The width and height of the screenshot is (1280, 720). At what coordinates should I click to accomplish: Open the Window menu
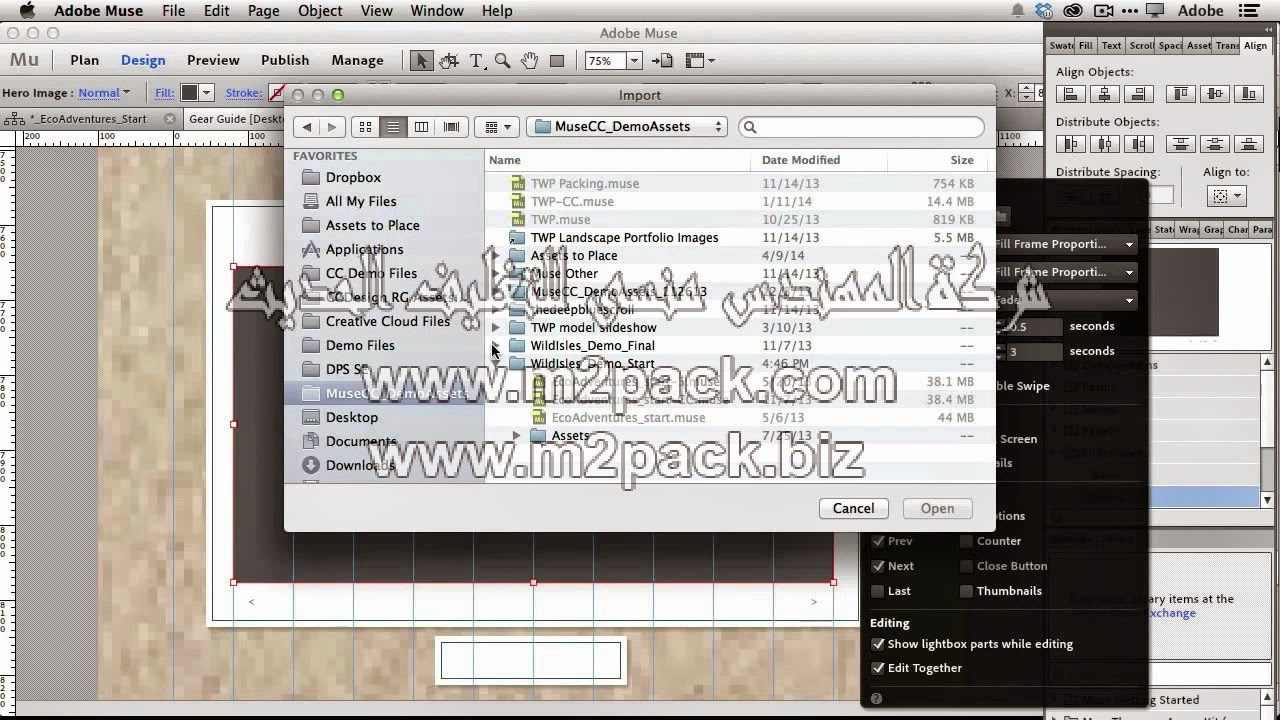coord(437,11)
